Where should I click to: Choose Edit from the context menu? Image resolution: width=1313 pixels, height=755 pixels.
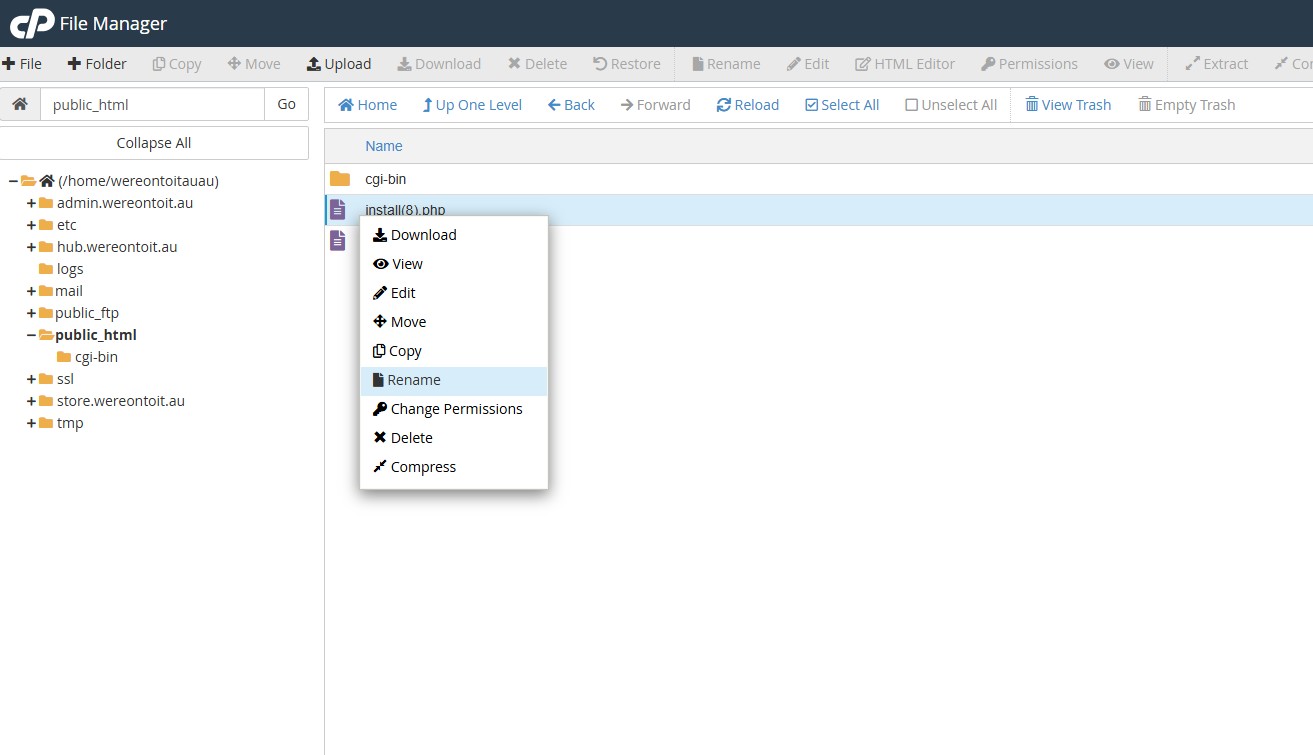pos(453,293)
